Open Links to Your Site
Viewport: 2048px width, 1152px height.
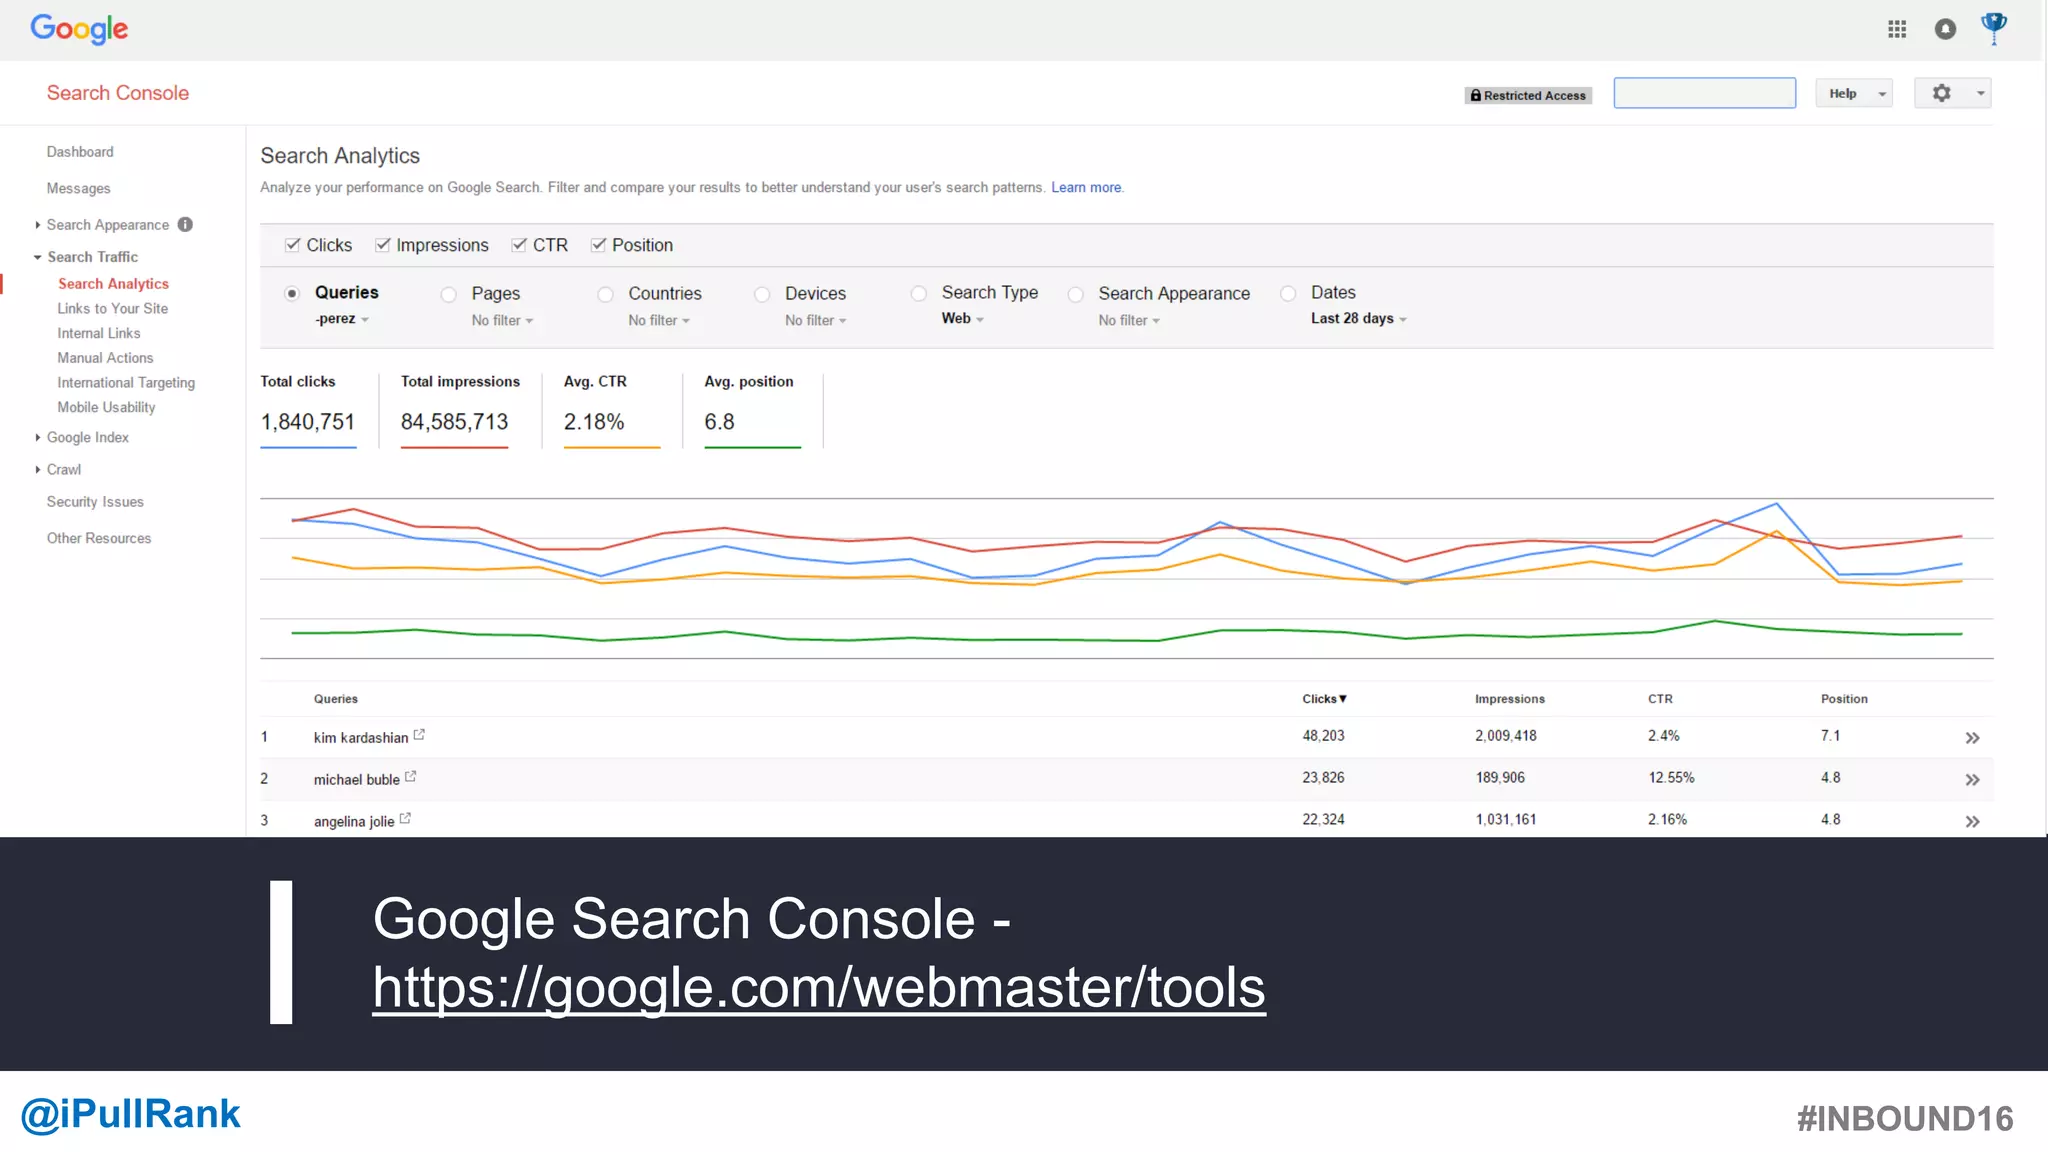coord(112,308)
